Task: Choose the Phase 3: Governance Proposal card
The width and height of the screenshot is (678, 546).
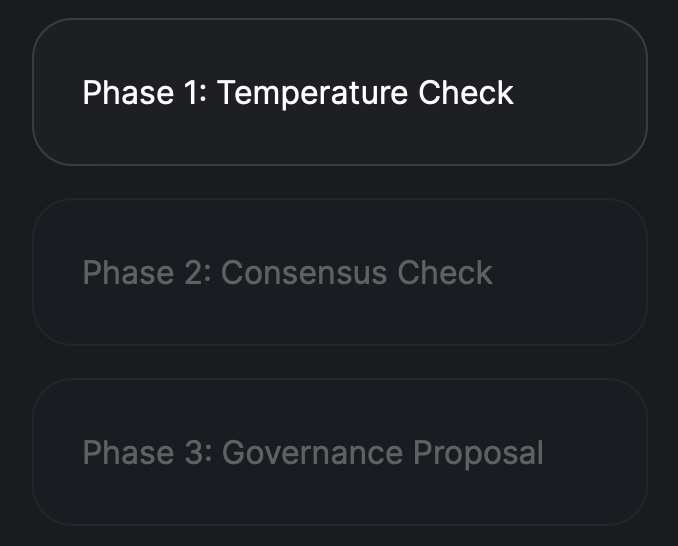Action: tap(340, 452)
